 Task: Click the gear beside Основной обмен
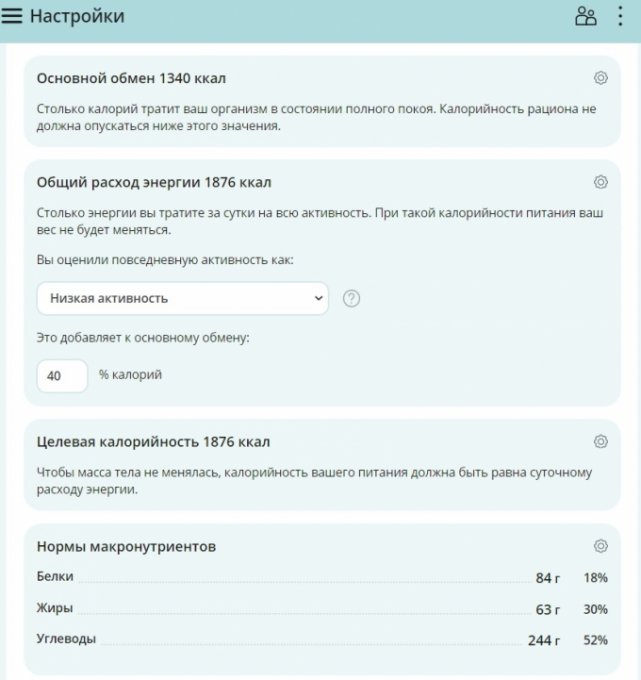point(600,78)
